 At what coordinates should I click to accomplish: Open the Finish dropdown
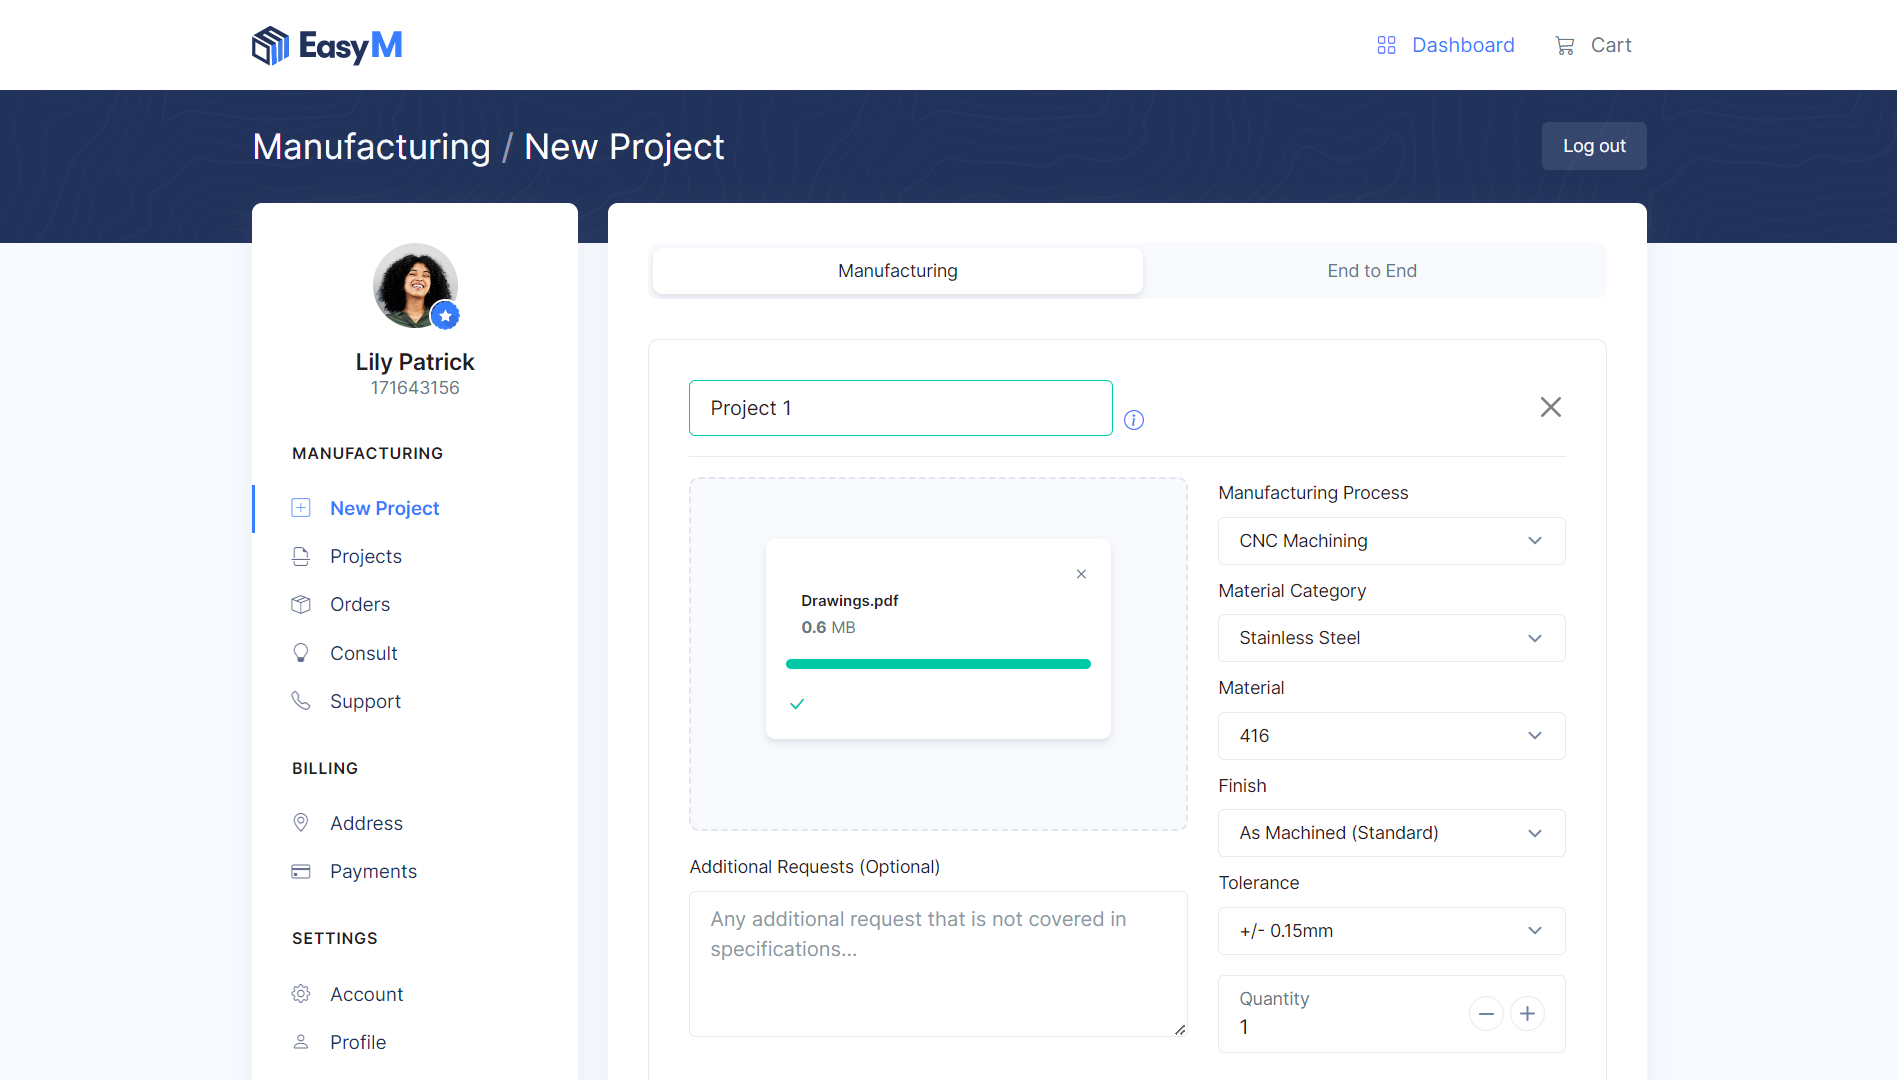(x=1391, y=833)
